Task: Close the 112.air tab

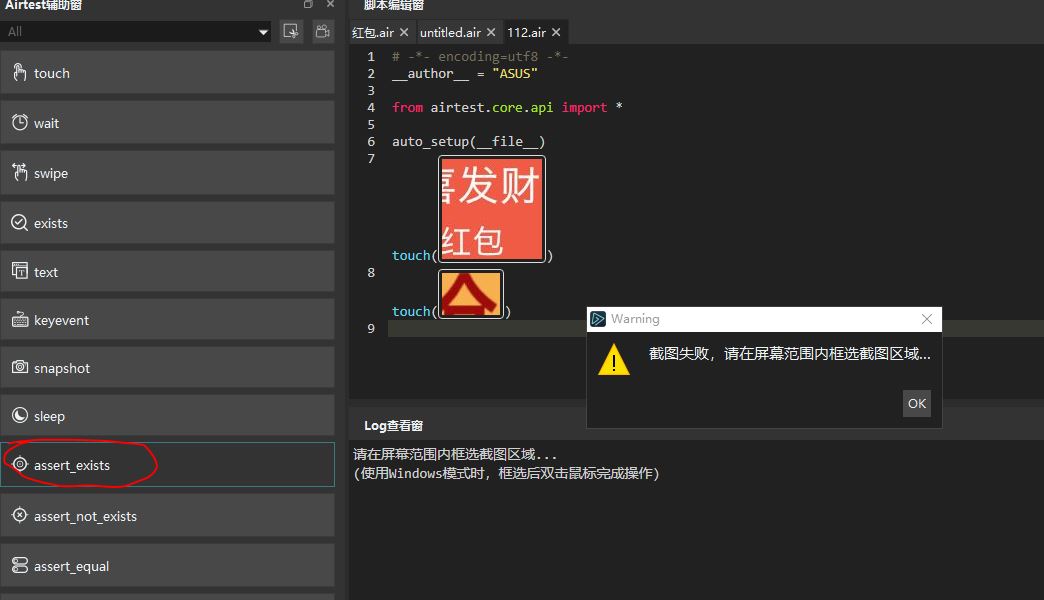Action: tap(556, 32)
